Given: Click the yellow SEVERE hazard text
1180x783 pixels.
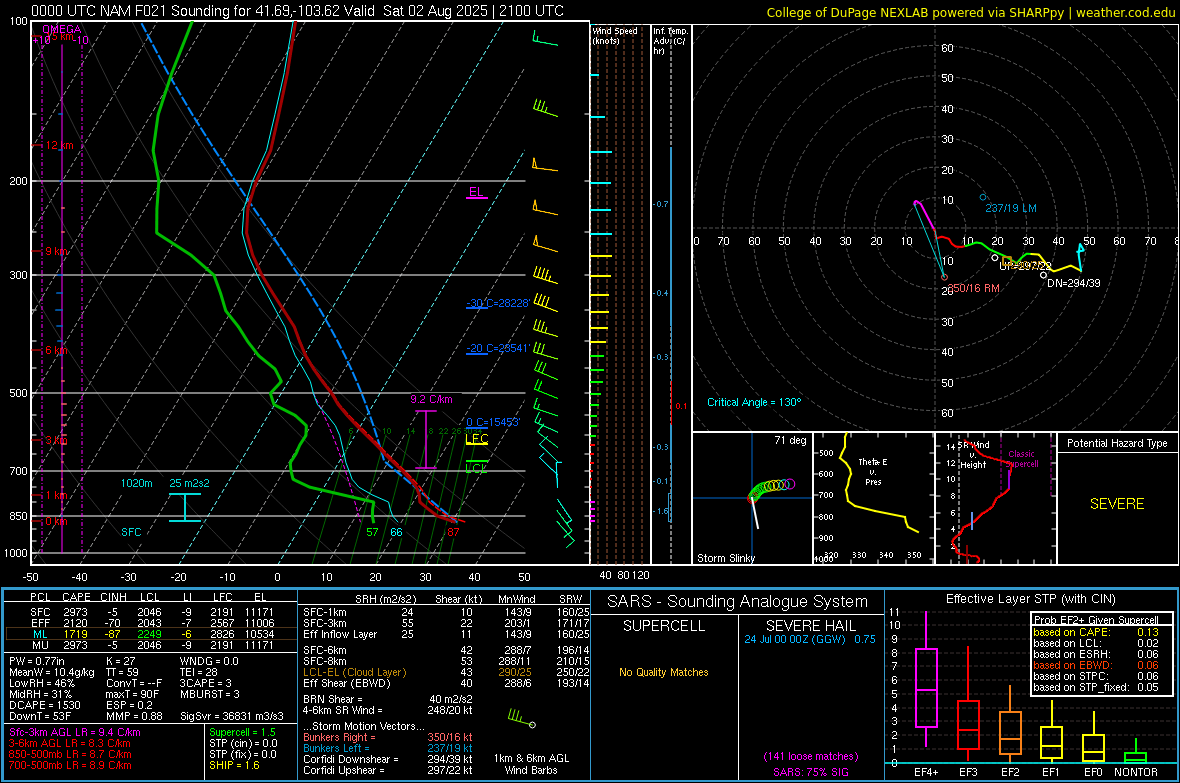Looking at the screenshot, I should coord(1117,504).
